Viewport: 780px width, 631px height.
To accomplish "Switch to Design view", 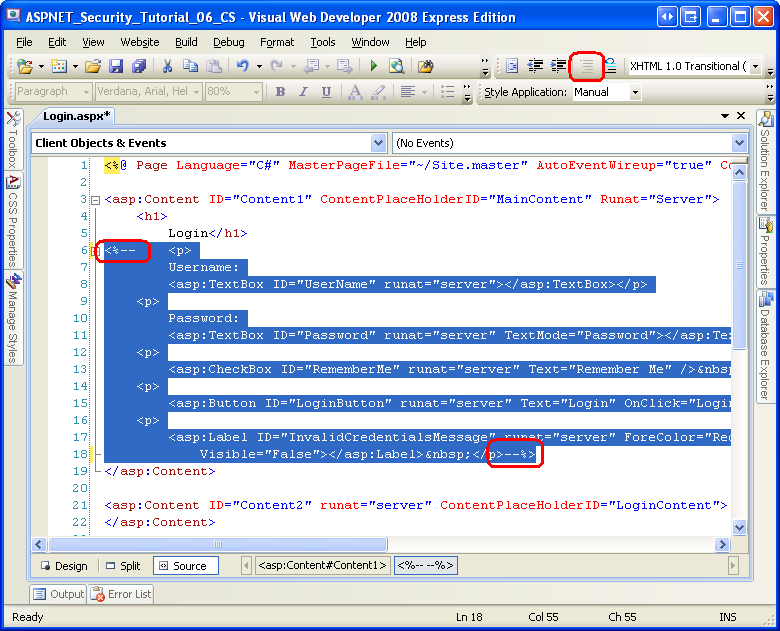I will [x=64, y=566].
